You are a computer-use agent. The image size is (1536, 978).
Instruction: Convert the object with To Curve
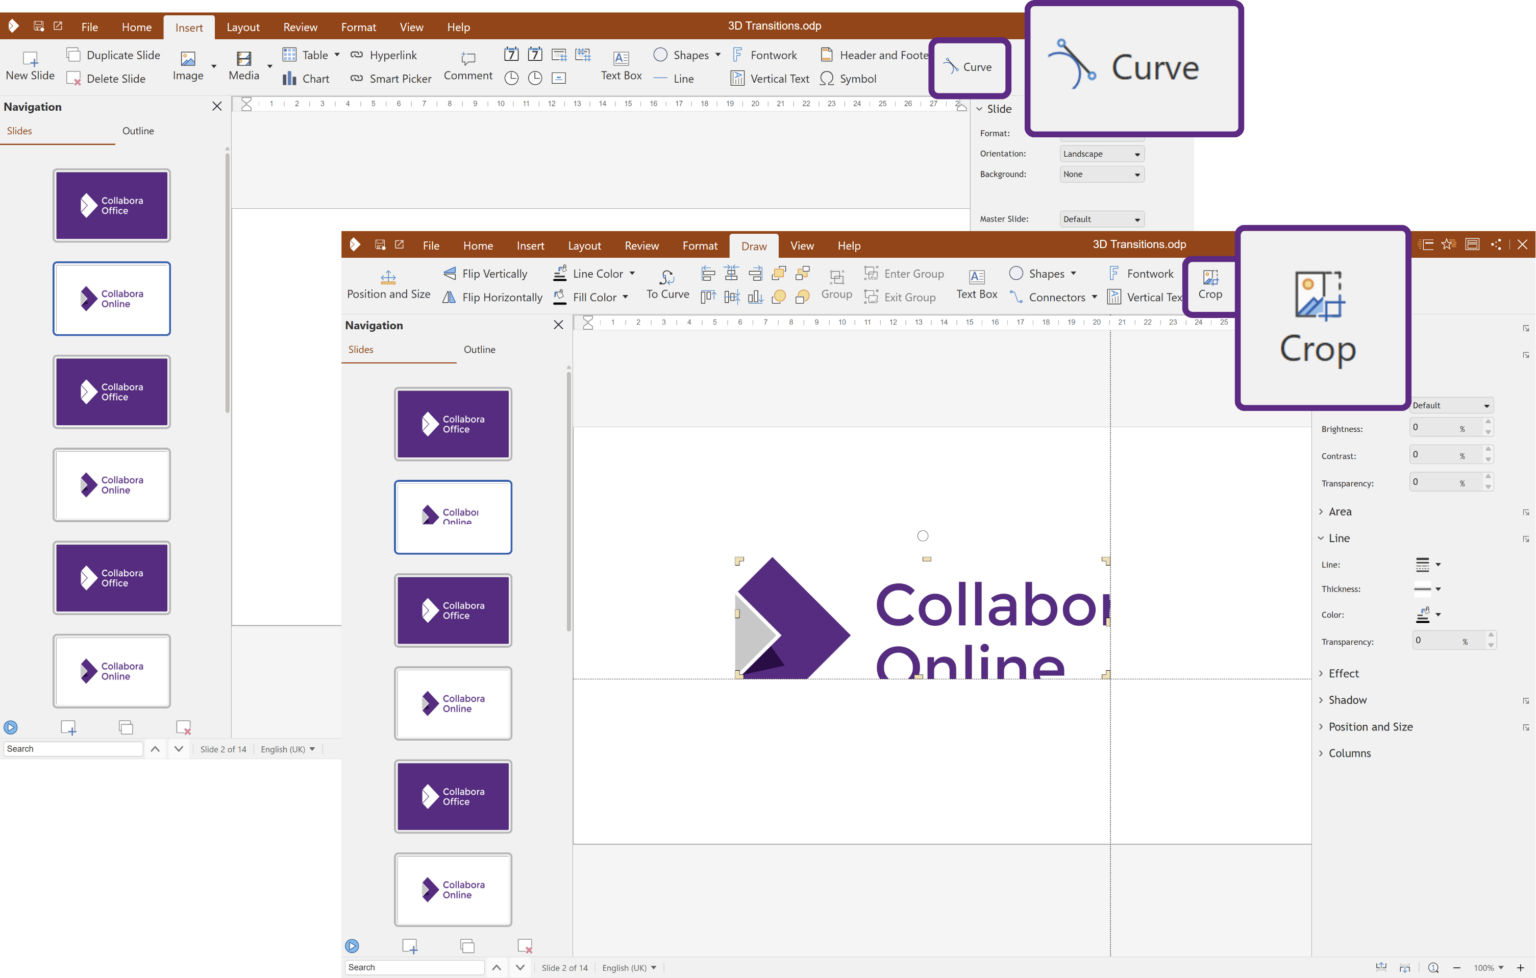click(x=667, y=285)
